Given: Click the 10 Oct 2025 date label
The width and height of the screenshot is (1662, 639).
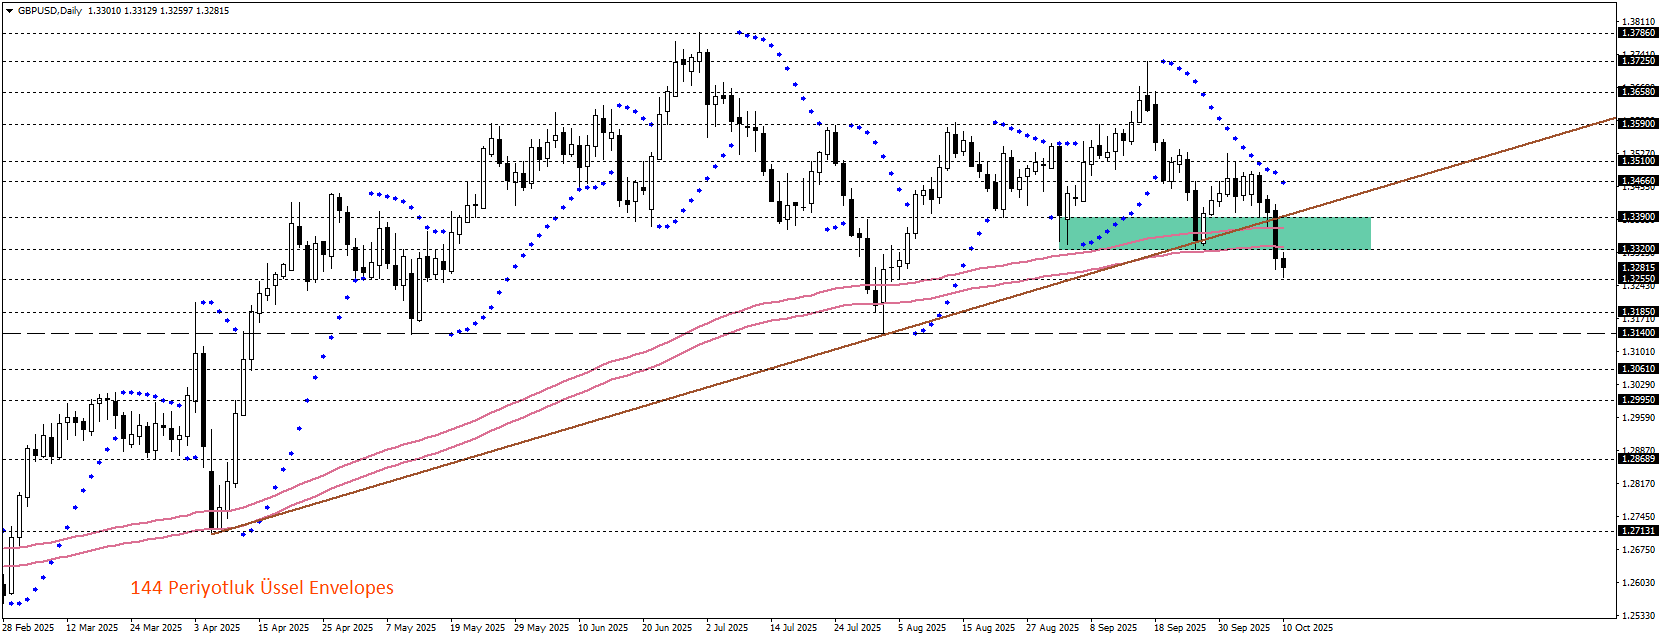Looking at the screenshot, I should point(1308,628).
